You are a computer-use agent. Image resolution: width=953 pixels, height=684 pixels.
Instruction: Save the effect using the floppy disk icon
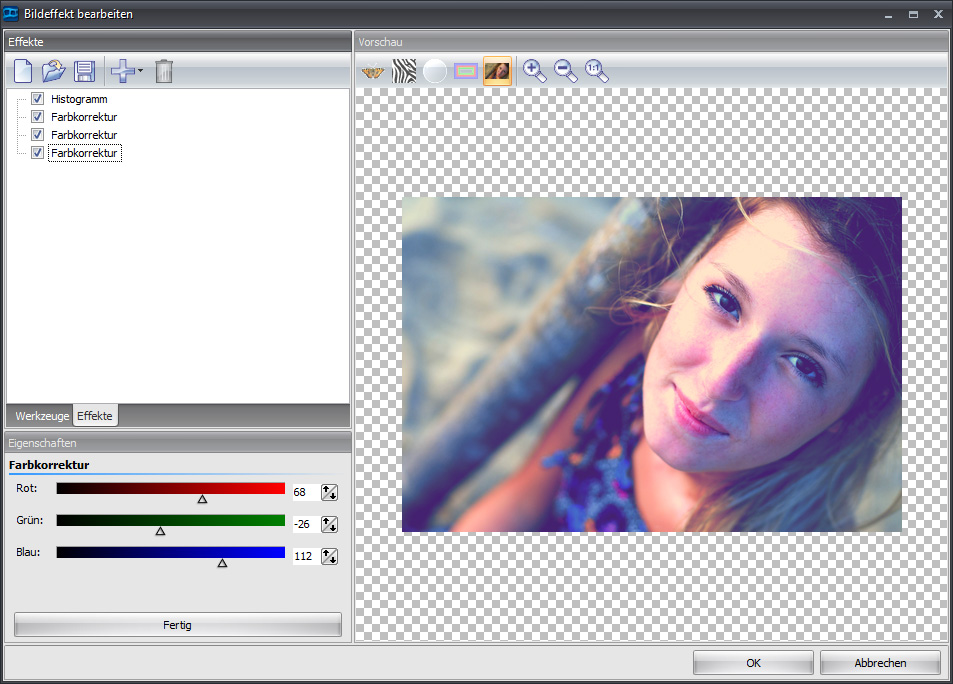(84, 71)
